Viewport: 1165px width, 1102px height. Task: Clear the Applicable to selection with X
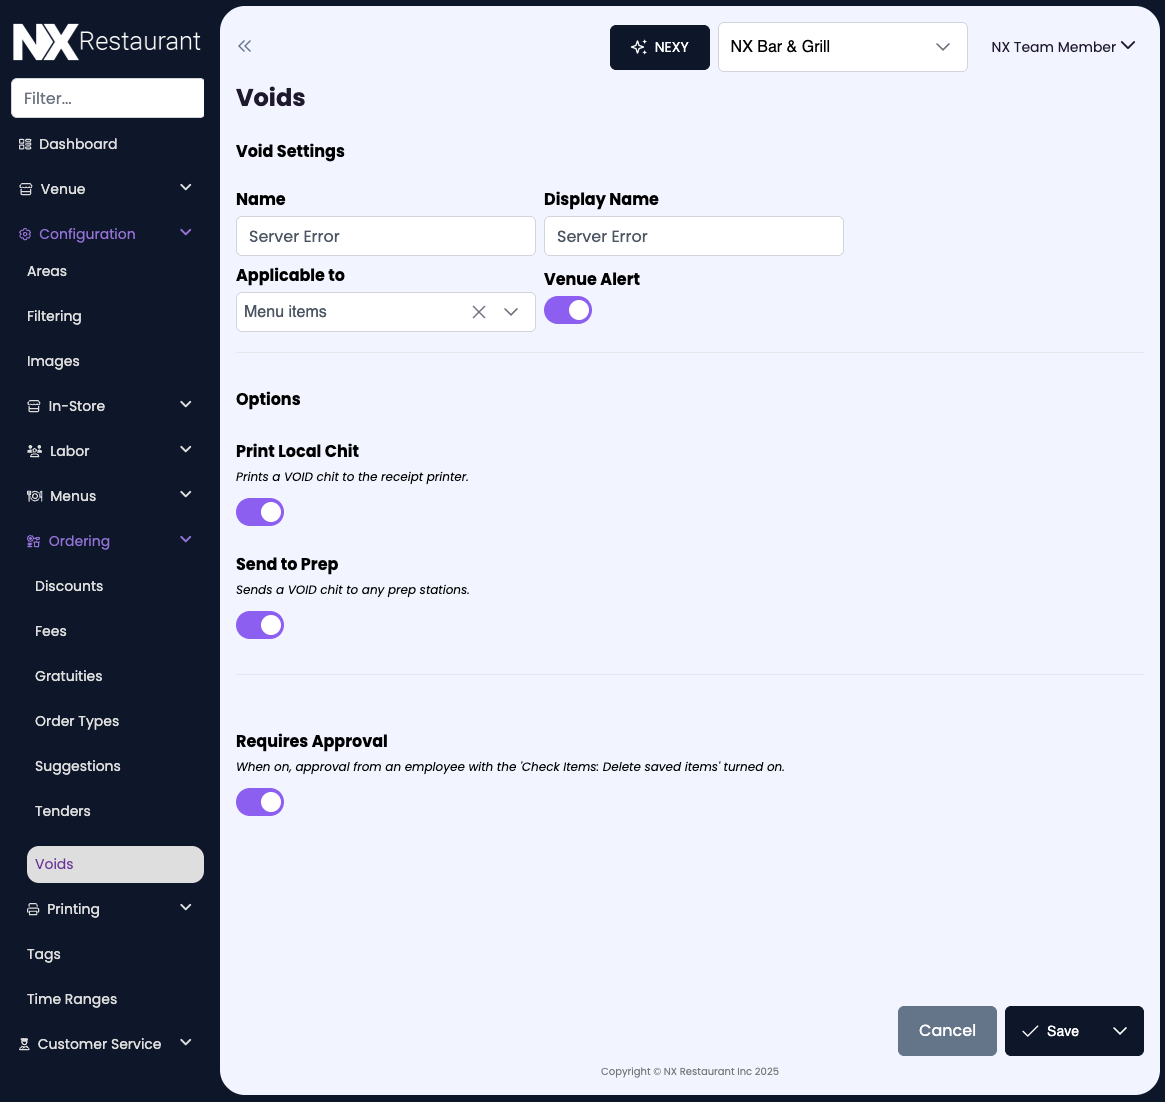(x=479, y=312)
